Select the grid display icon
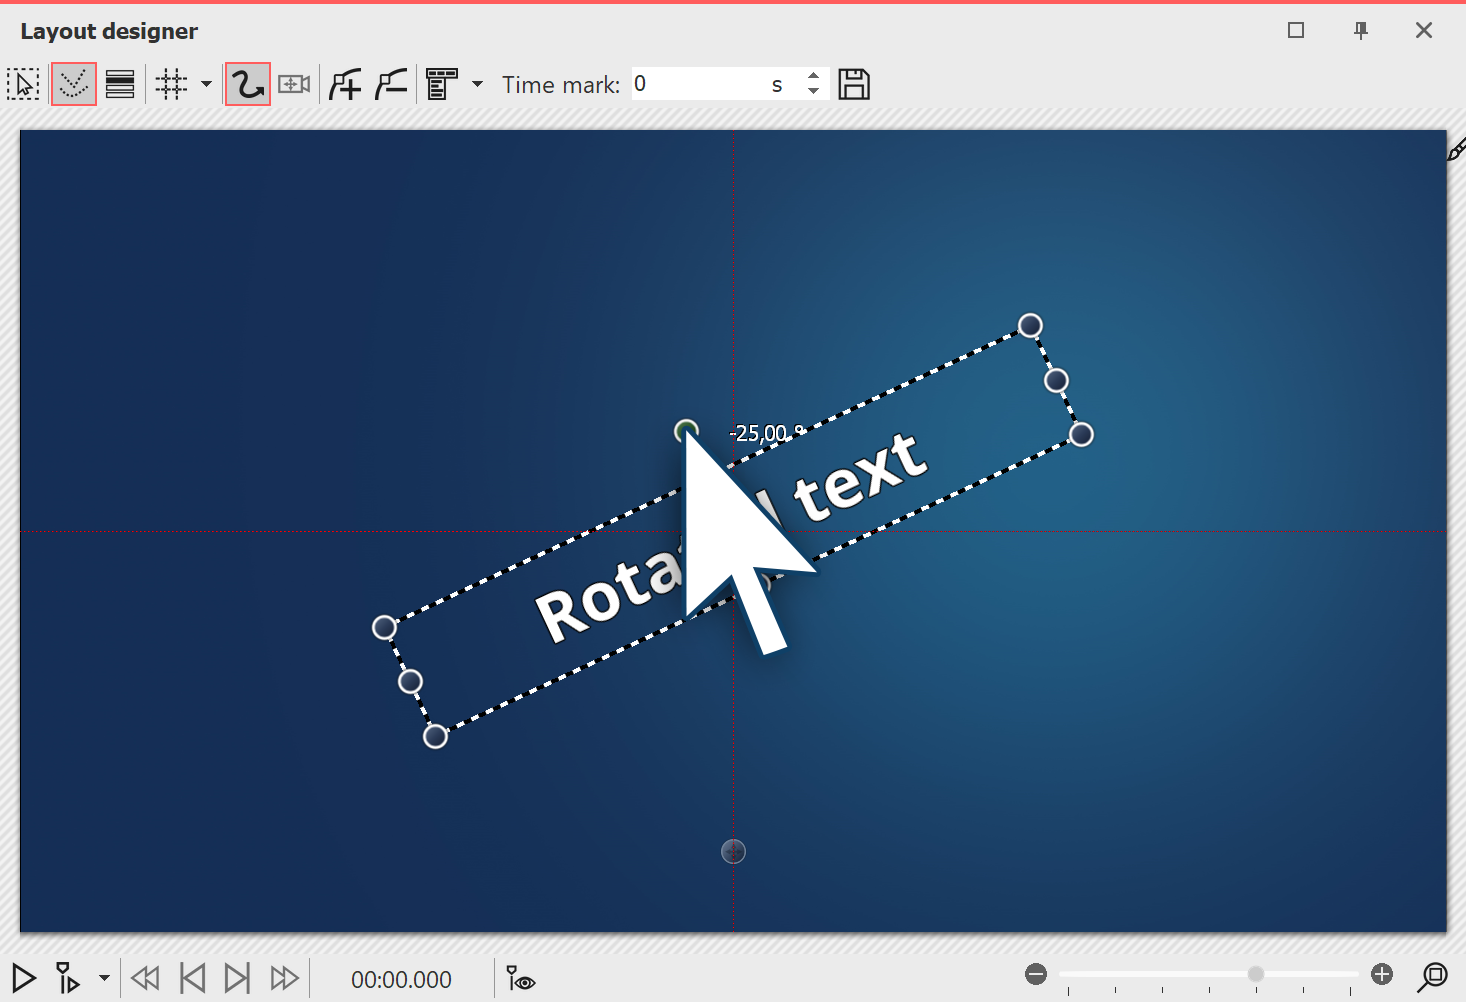Viewport: 1466px width, 1002px height. [x=168, y=83]
